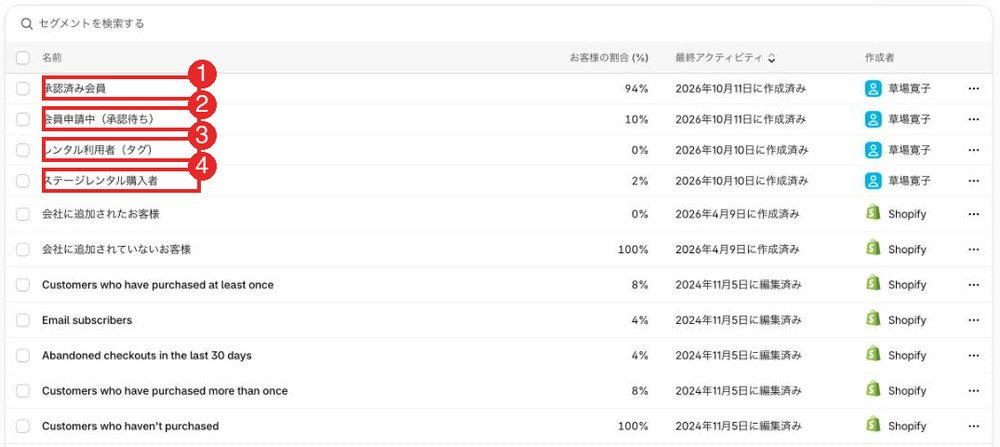This screenshot has height=447, width=1000.
Task: Click Shopify logo in Email subscribers row
Action: (873, 319)
